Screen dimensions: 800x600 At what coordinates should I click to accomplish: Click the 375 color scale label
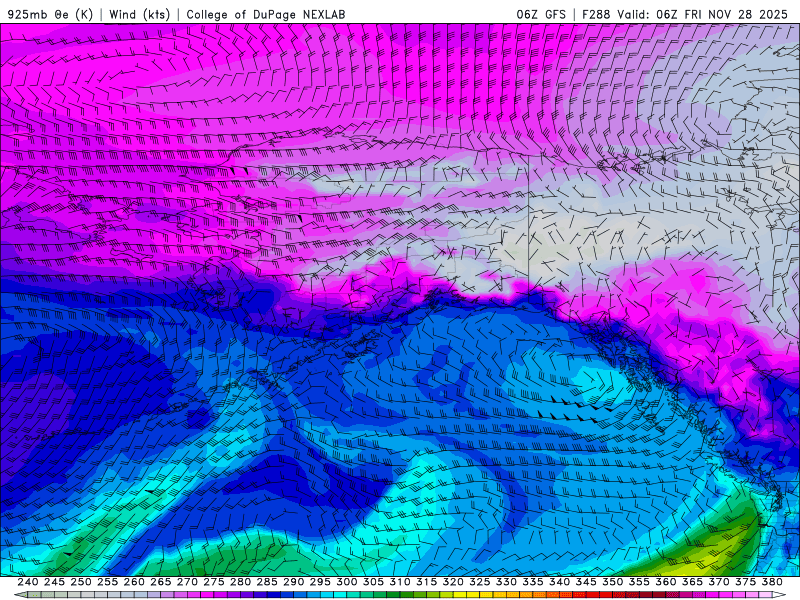pos(745,582)
